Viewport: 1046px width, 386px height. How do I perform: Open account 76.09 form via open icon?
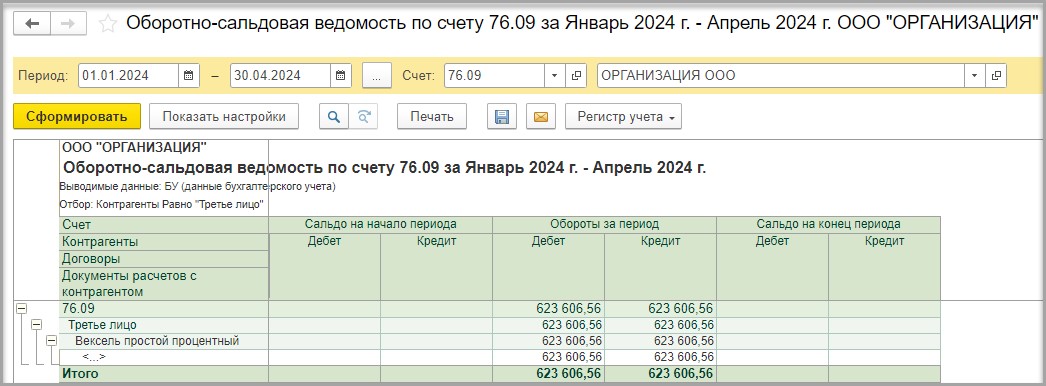576,75
